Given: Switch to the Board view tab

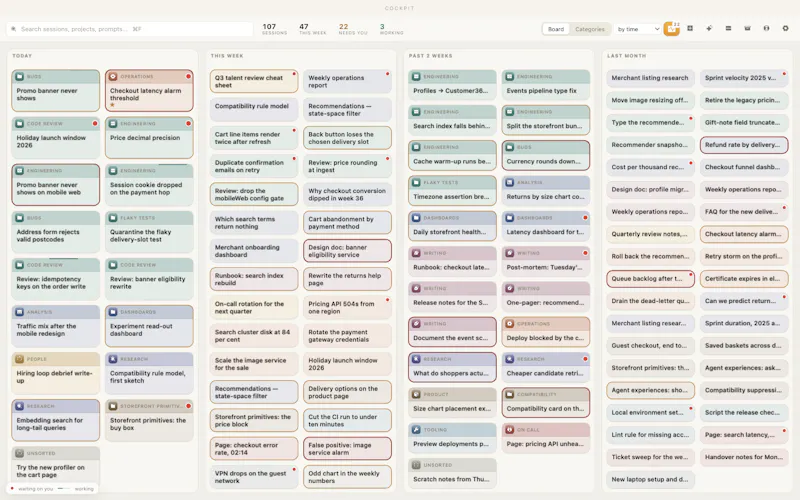Looking at the screenshot, I should click(x=556, y=29).
